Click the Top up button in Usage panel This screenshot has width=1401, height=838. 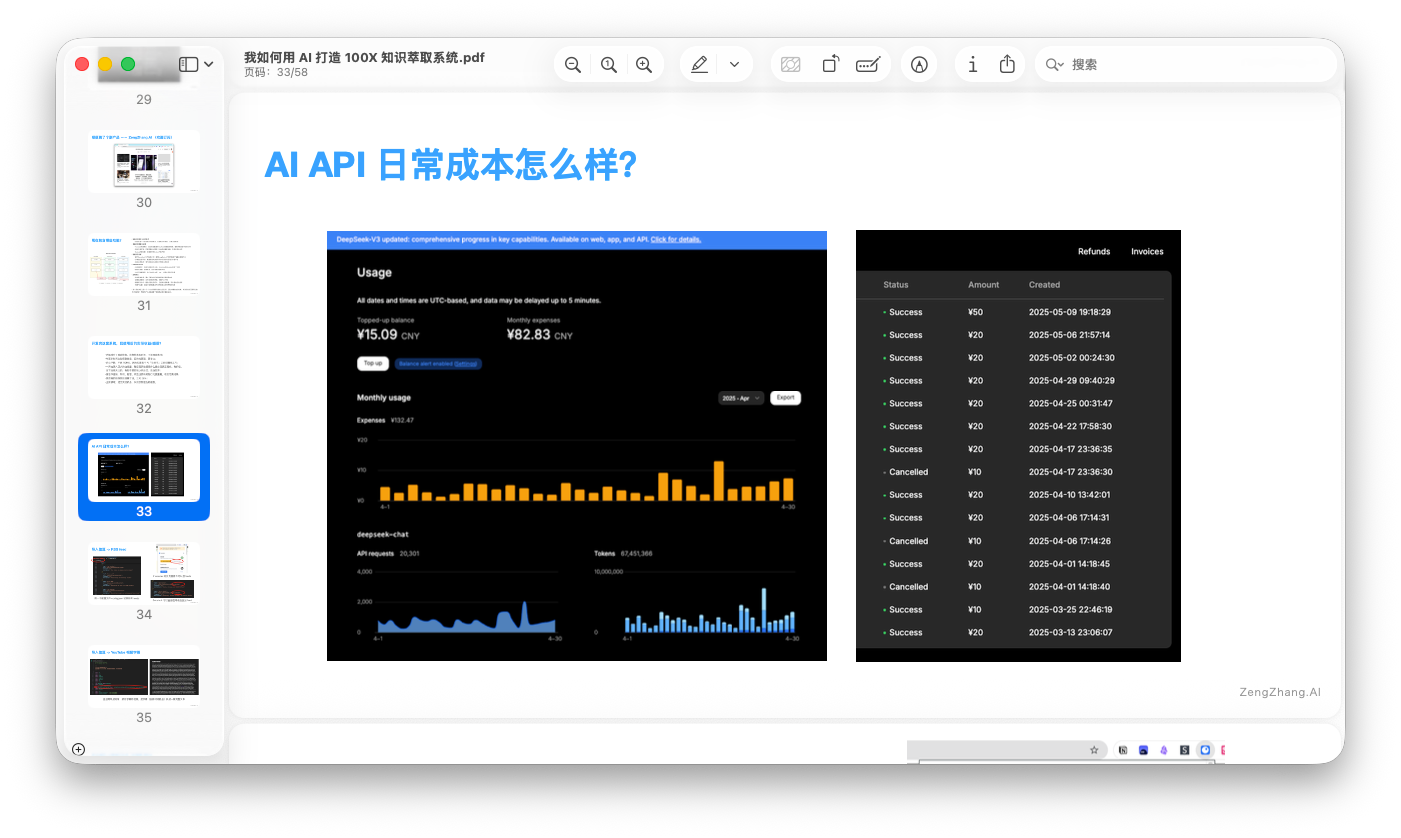(373, 363)
